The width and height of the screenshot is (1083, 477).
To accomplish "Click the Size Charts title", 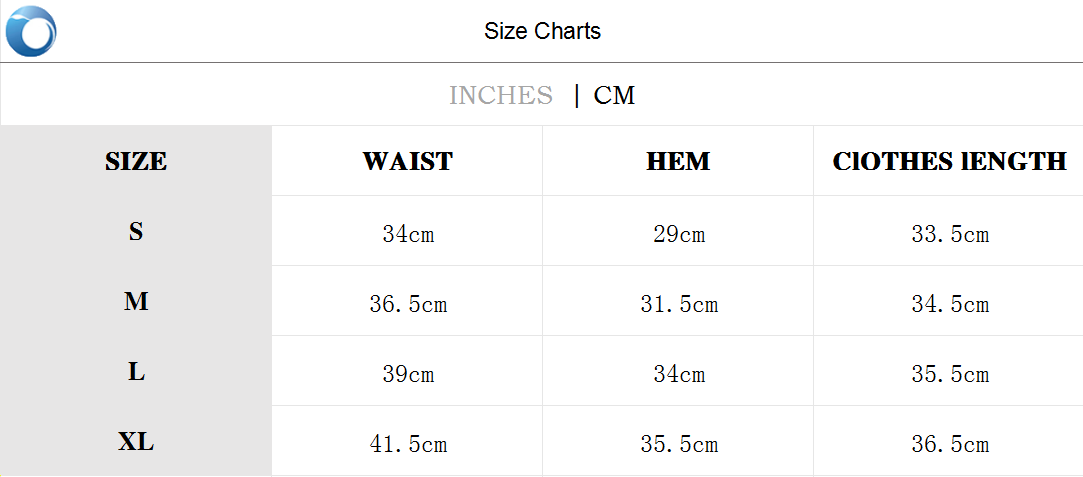I will pyautogui.click(x=542, y=31).
